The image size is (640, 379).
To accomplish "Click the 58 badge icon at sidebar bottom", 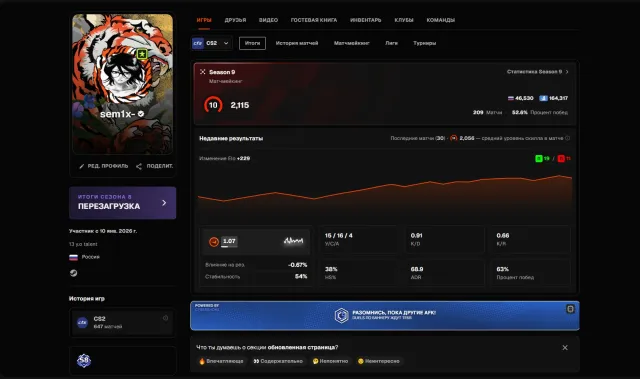I will pos(84,360).
